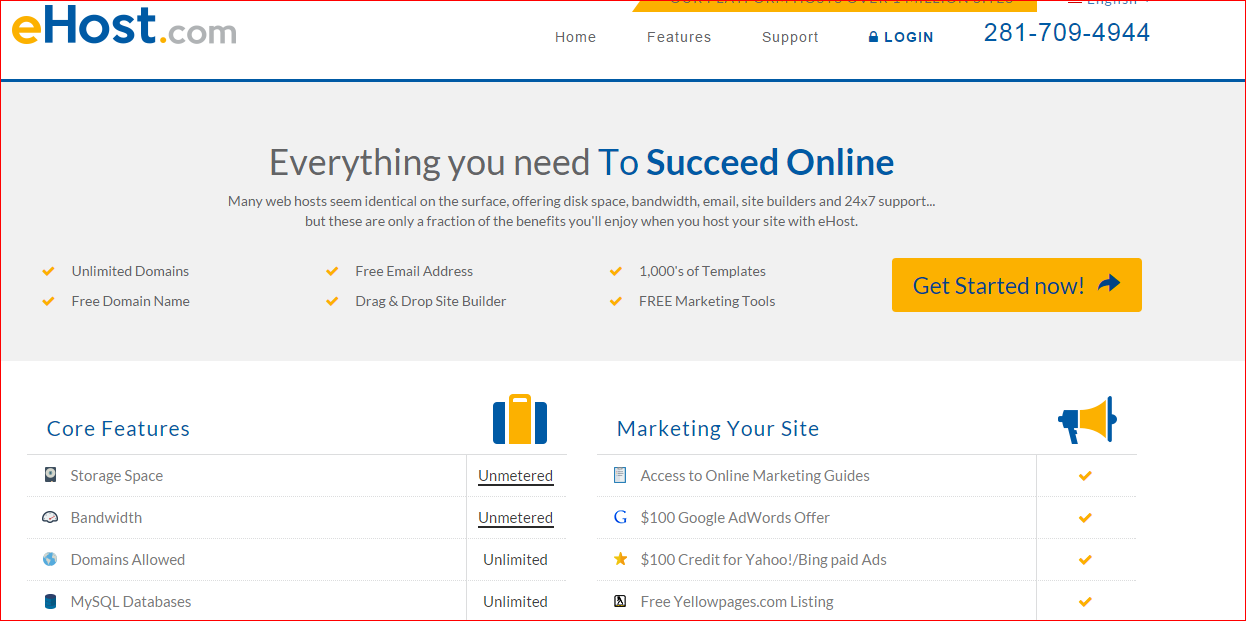Open the Home menu item
This screenshot has height=621, width=1246.
[575, 37]
